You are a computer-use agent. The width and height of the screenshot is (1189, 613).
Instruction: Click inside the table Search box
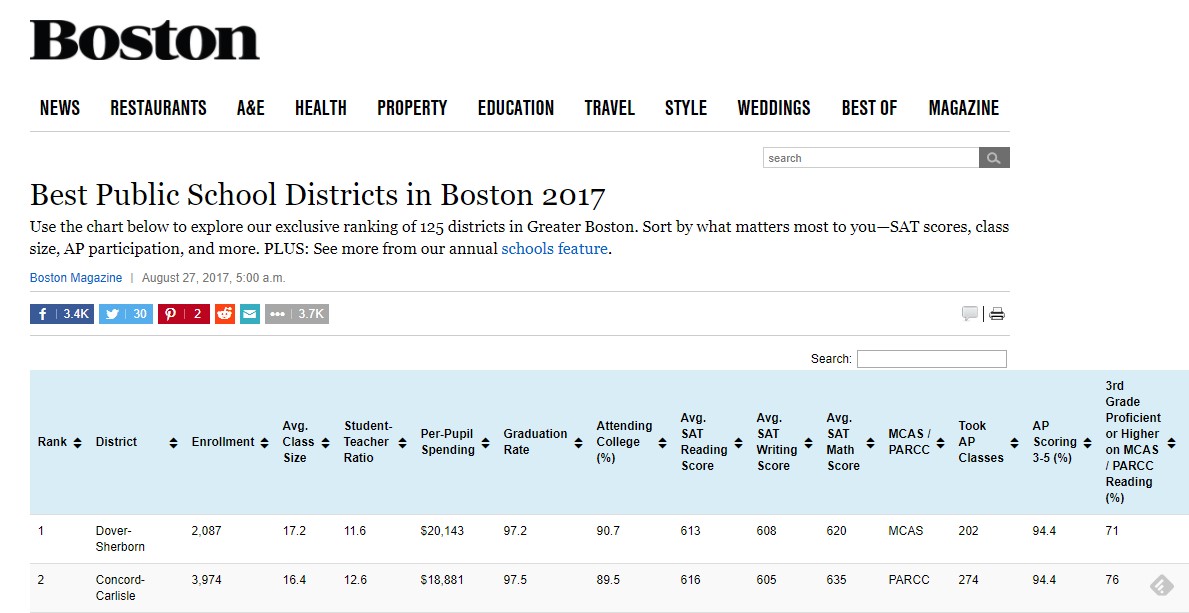click(932, 358)
